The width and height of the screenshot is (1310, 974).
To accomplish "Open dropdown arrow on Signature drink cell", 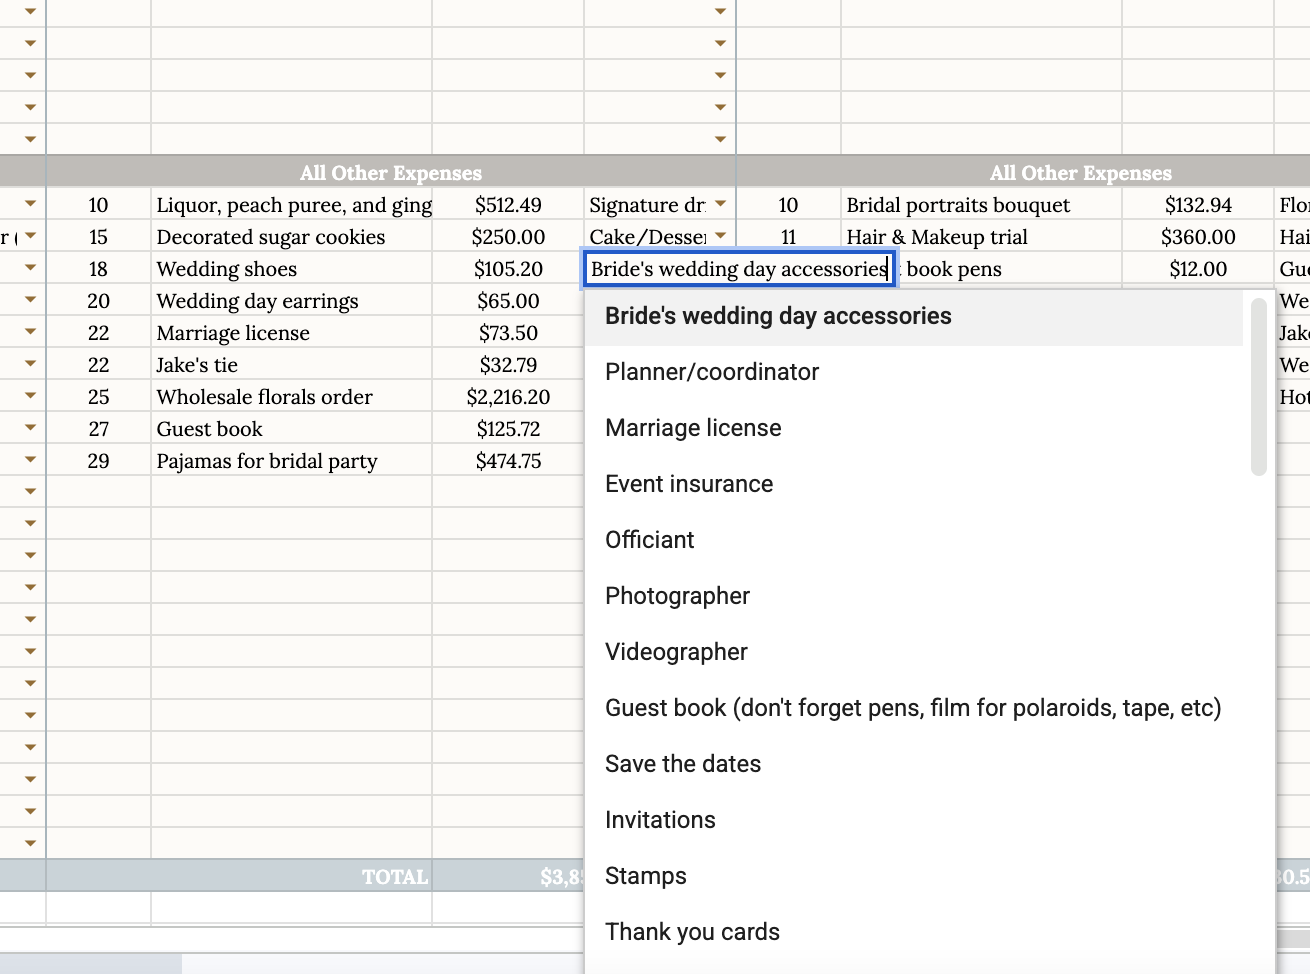I will (x=720, y=204).
